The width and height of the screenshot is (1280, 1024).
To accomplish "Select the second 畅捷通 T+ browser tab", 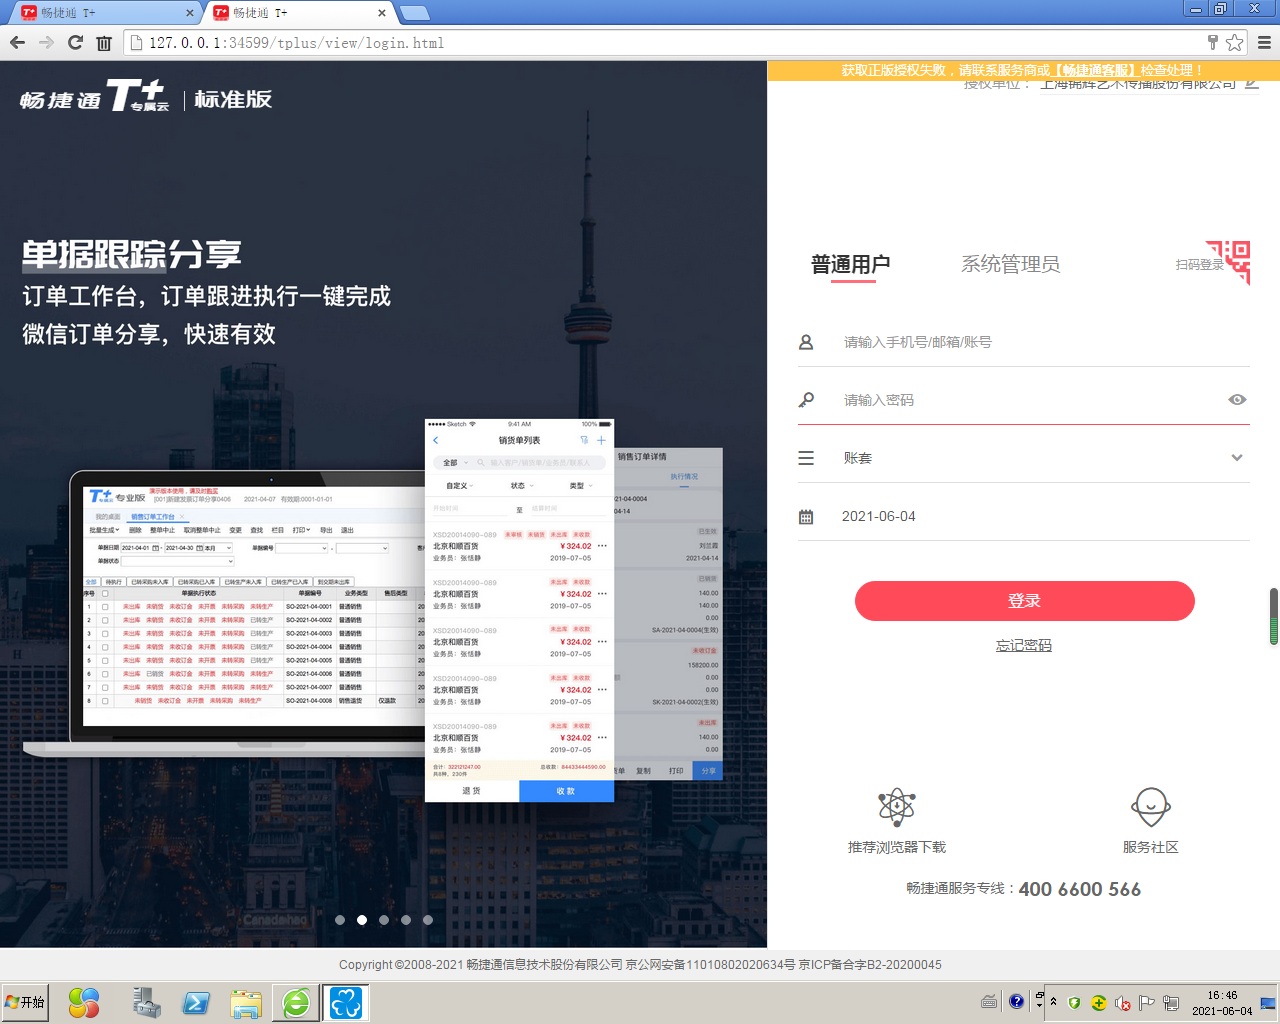I will (x=300, y=13).
